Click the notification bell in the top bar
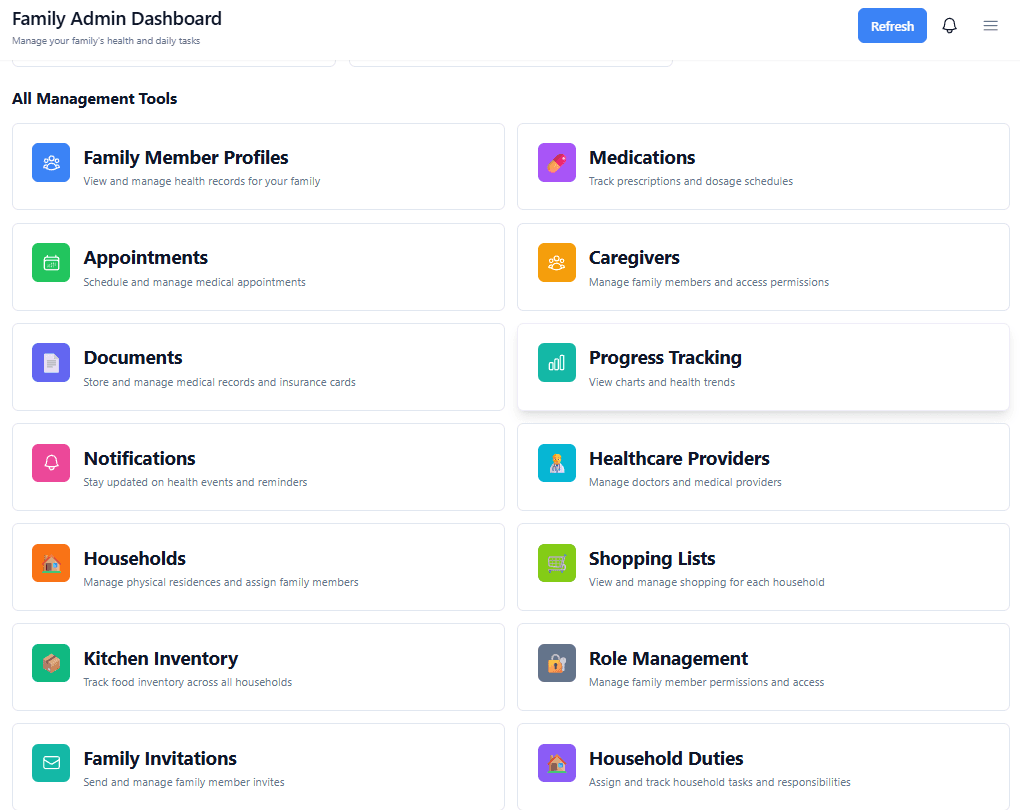The image size is (1020, 810). click(x=949, y=25)
